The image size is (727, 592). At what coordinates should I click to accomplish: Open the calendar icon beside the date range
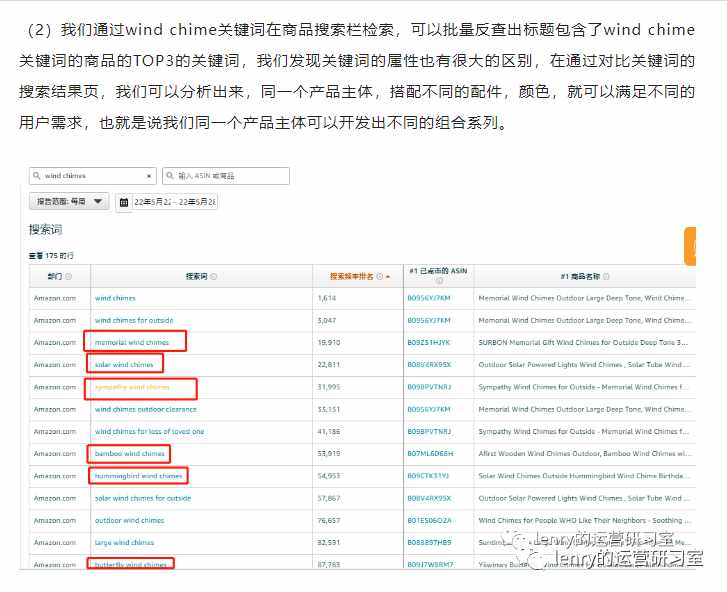[x=124, y=202]
